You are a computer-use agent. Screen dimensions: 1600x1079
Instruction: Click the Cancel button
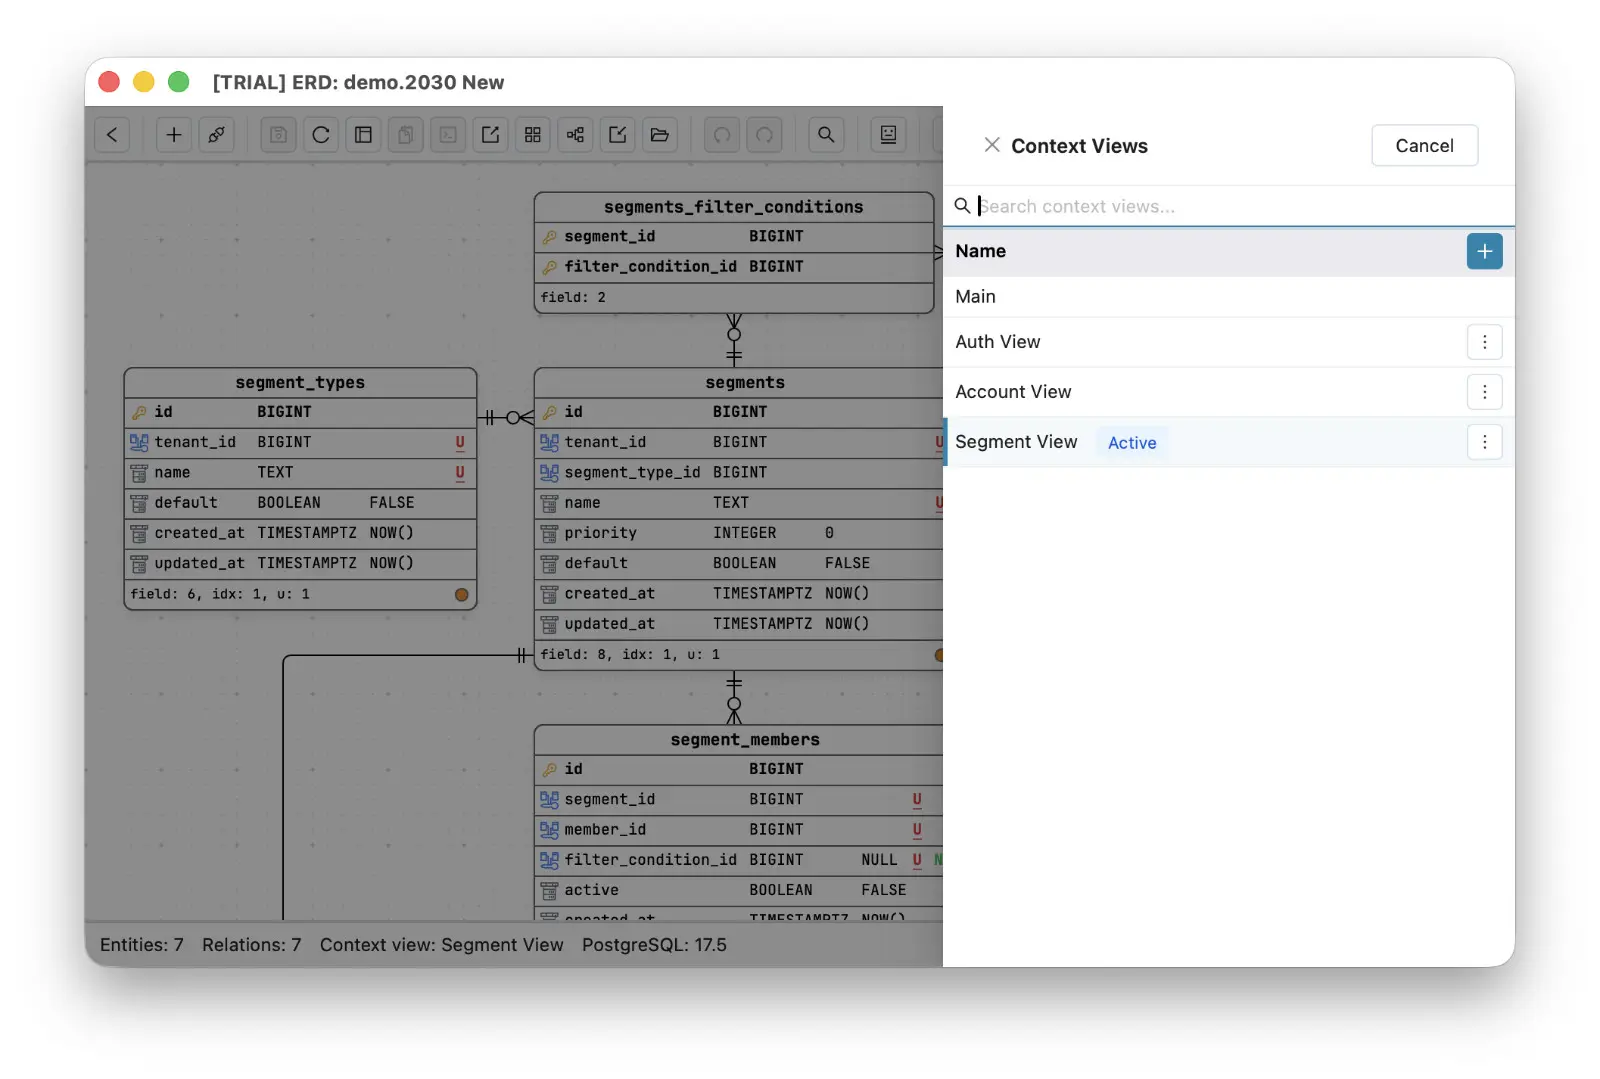coord(1425,146)
